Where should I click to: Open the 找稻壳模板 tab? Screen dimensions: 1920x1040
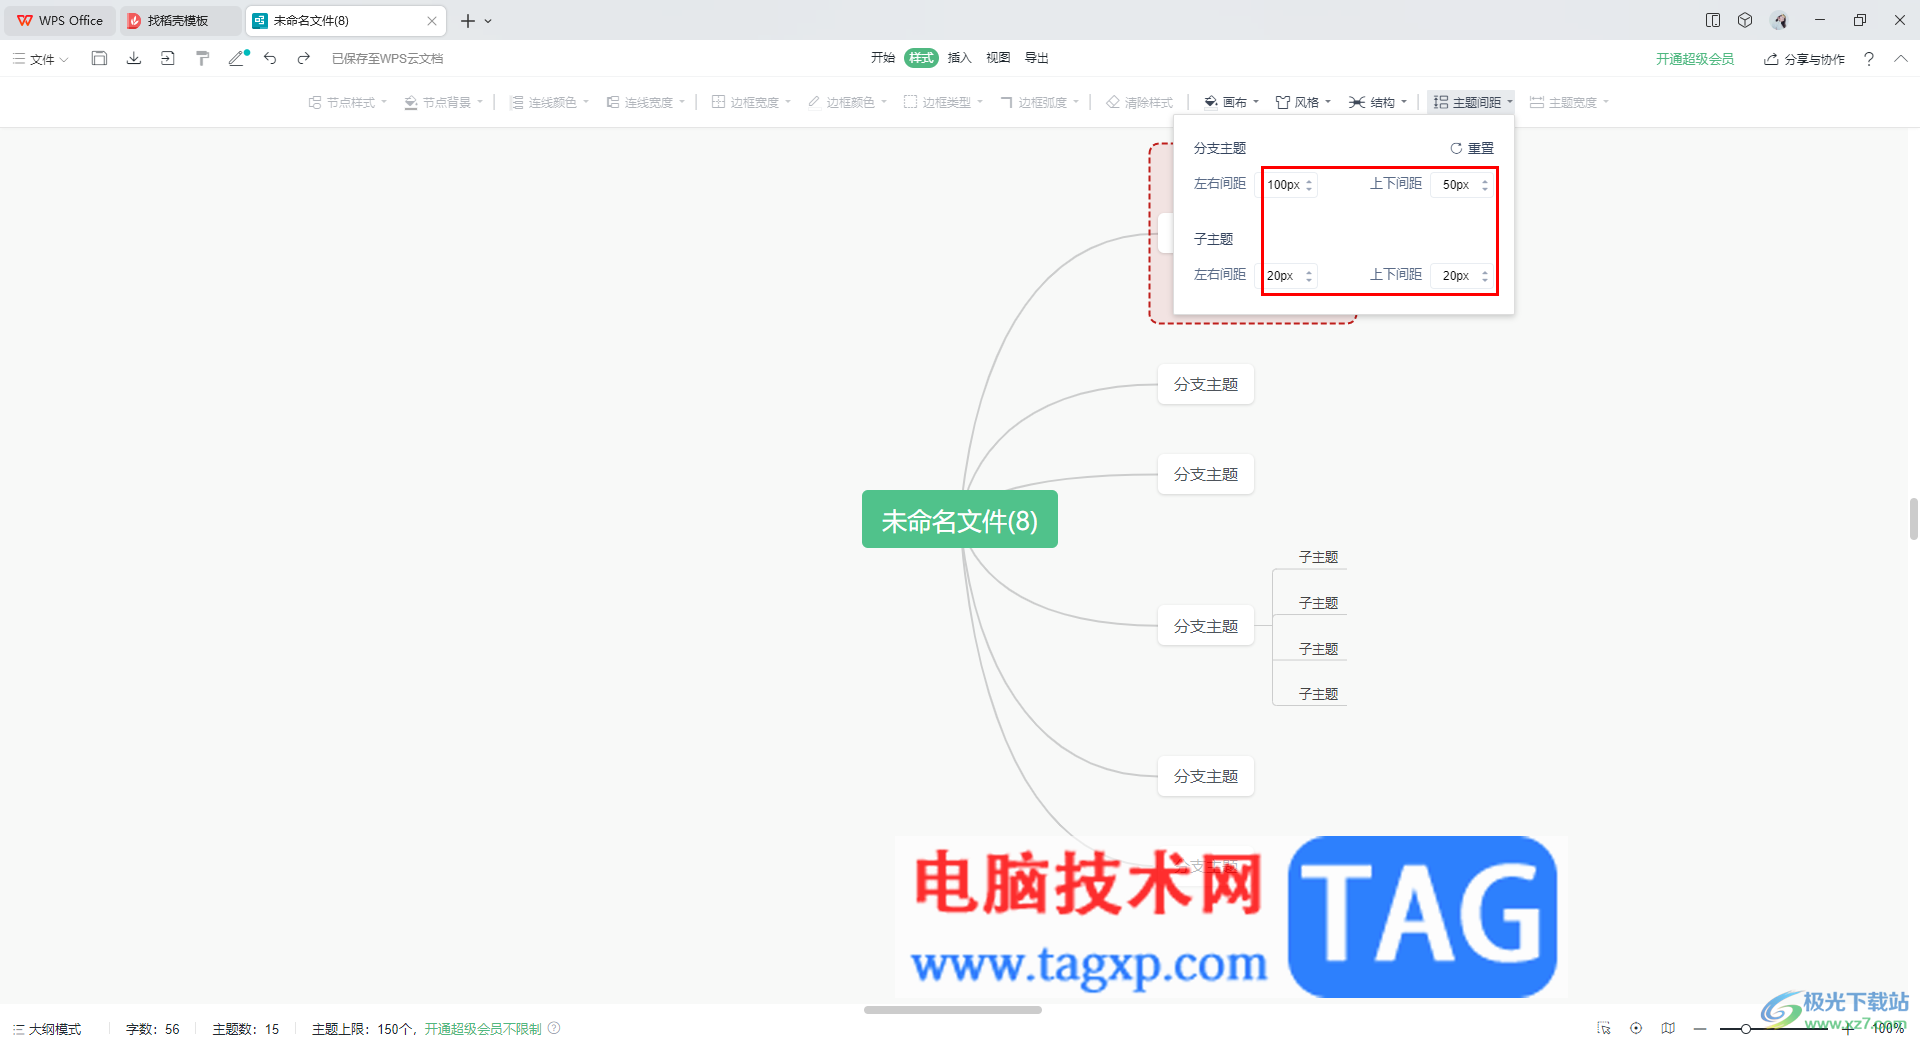180,20
